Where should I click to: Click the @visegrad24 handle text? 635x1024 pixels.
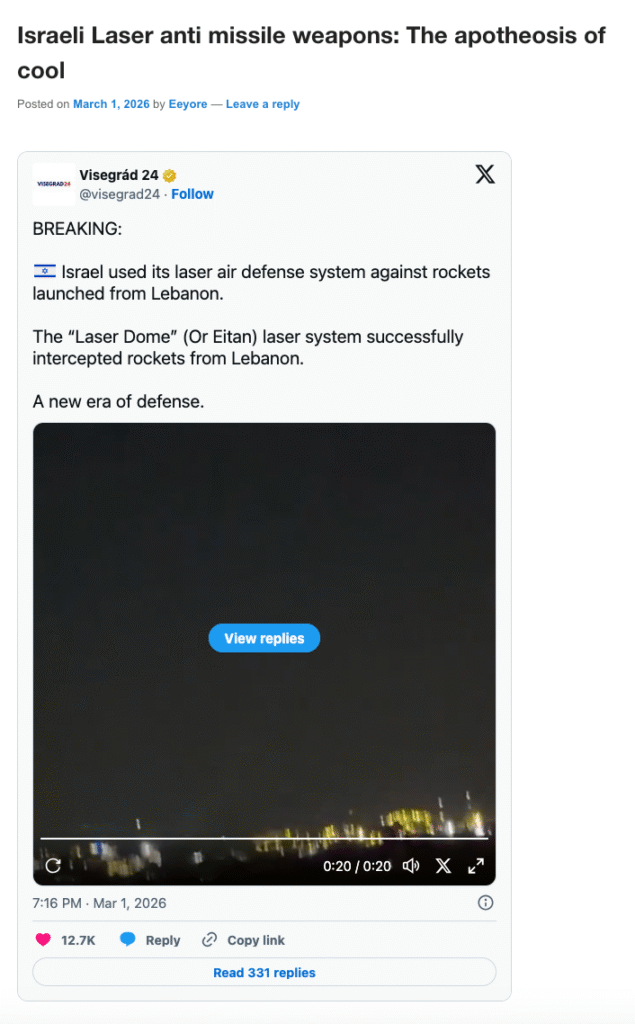pyautogui.click(x=119, y=194)
